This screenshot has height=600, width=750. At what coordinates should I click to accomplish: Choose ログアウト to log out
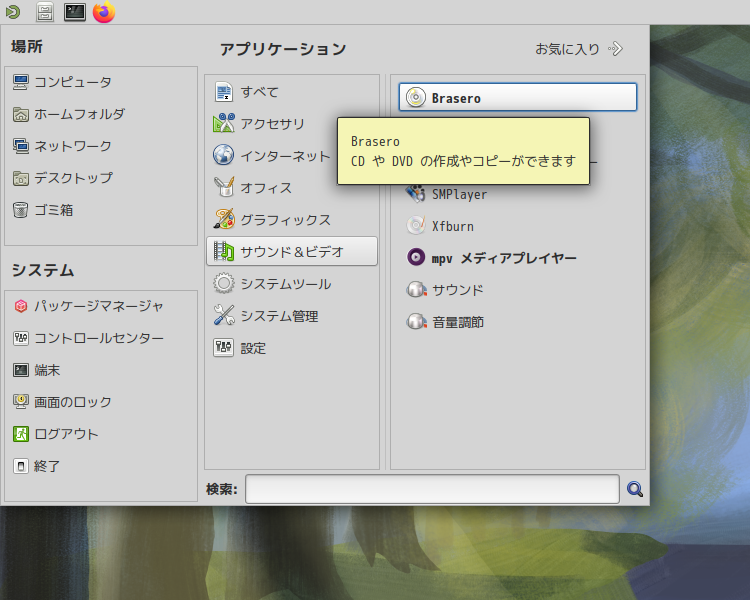point(56,434)
